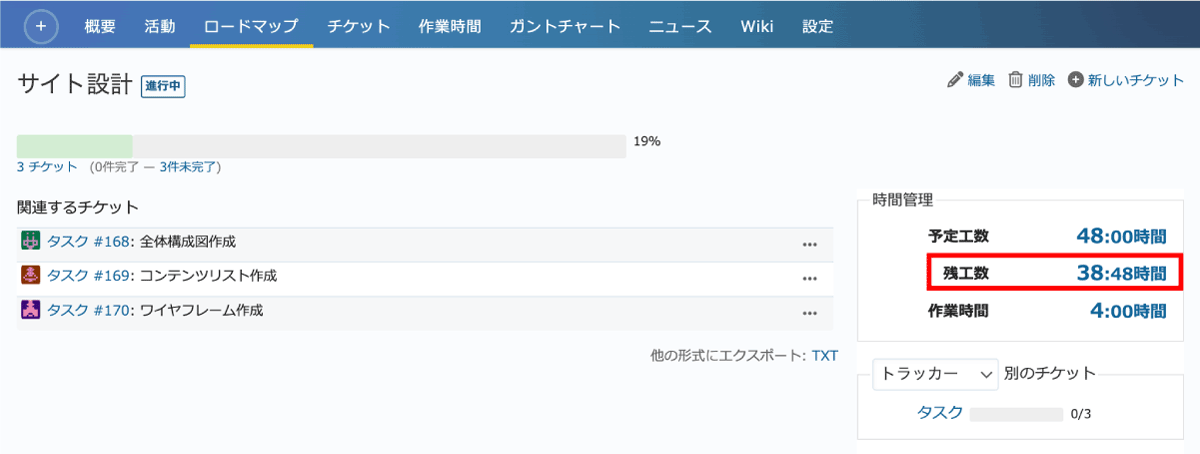Viewport: 1200px width, 454px height.
Task: Open actions menu for task #168
Action: 810,243
